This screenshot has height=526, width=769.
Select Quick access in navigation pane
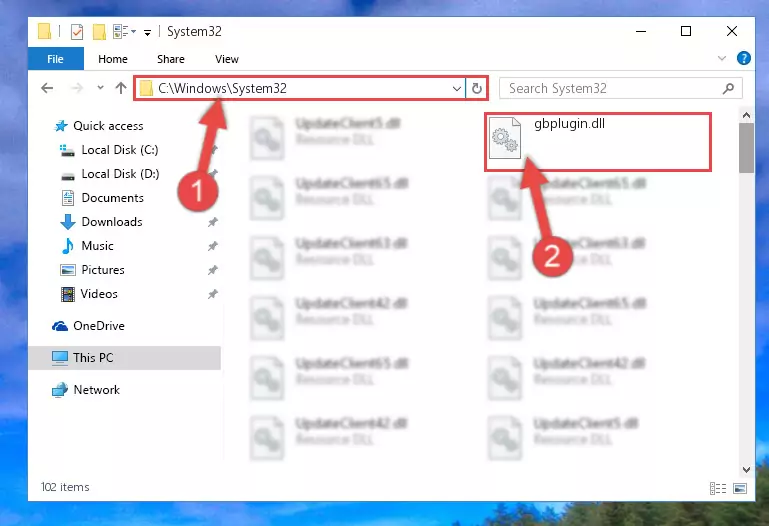[x=108, y=126]
